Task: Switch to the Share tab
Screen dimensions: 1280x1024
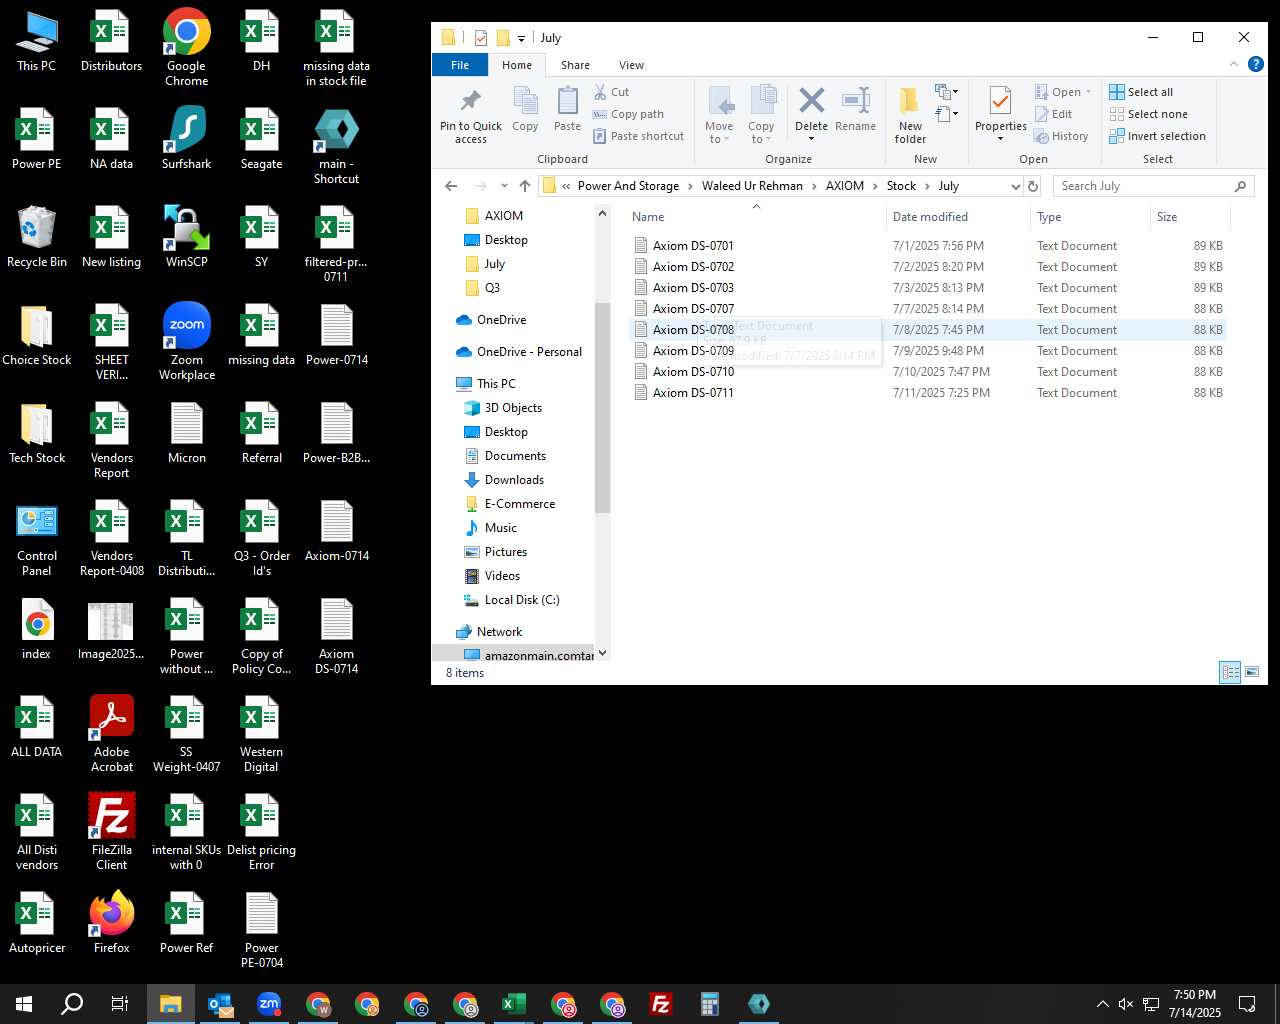Action: coord(575,65)
